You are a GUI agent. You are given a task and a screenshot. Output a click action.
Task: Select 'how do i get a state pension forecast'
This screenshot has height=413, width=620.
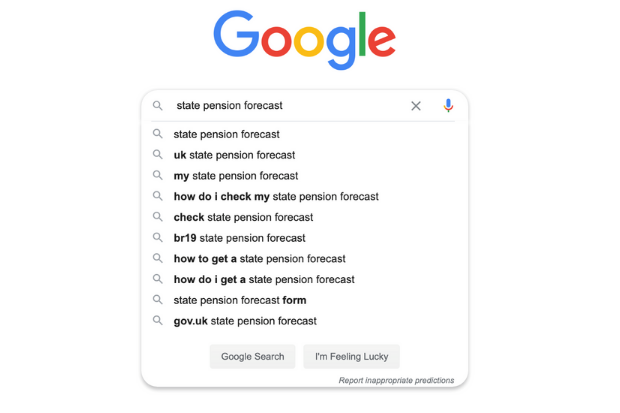pos(304,279)
